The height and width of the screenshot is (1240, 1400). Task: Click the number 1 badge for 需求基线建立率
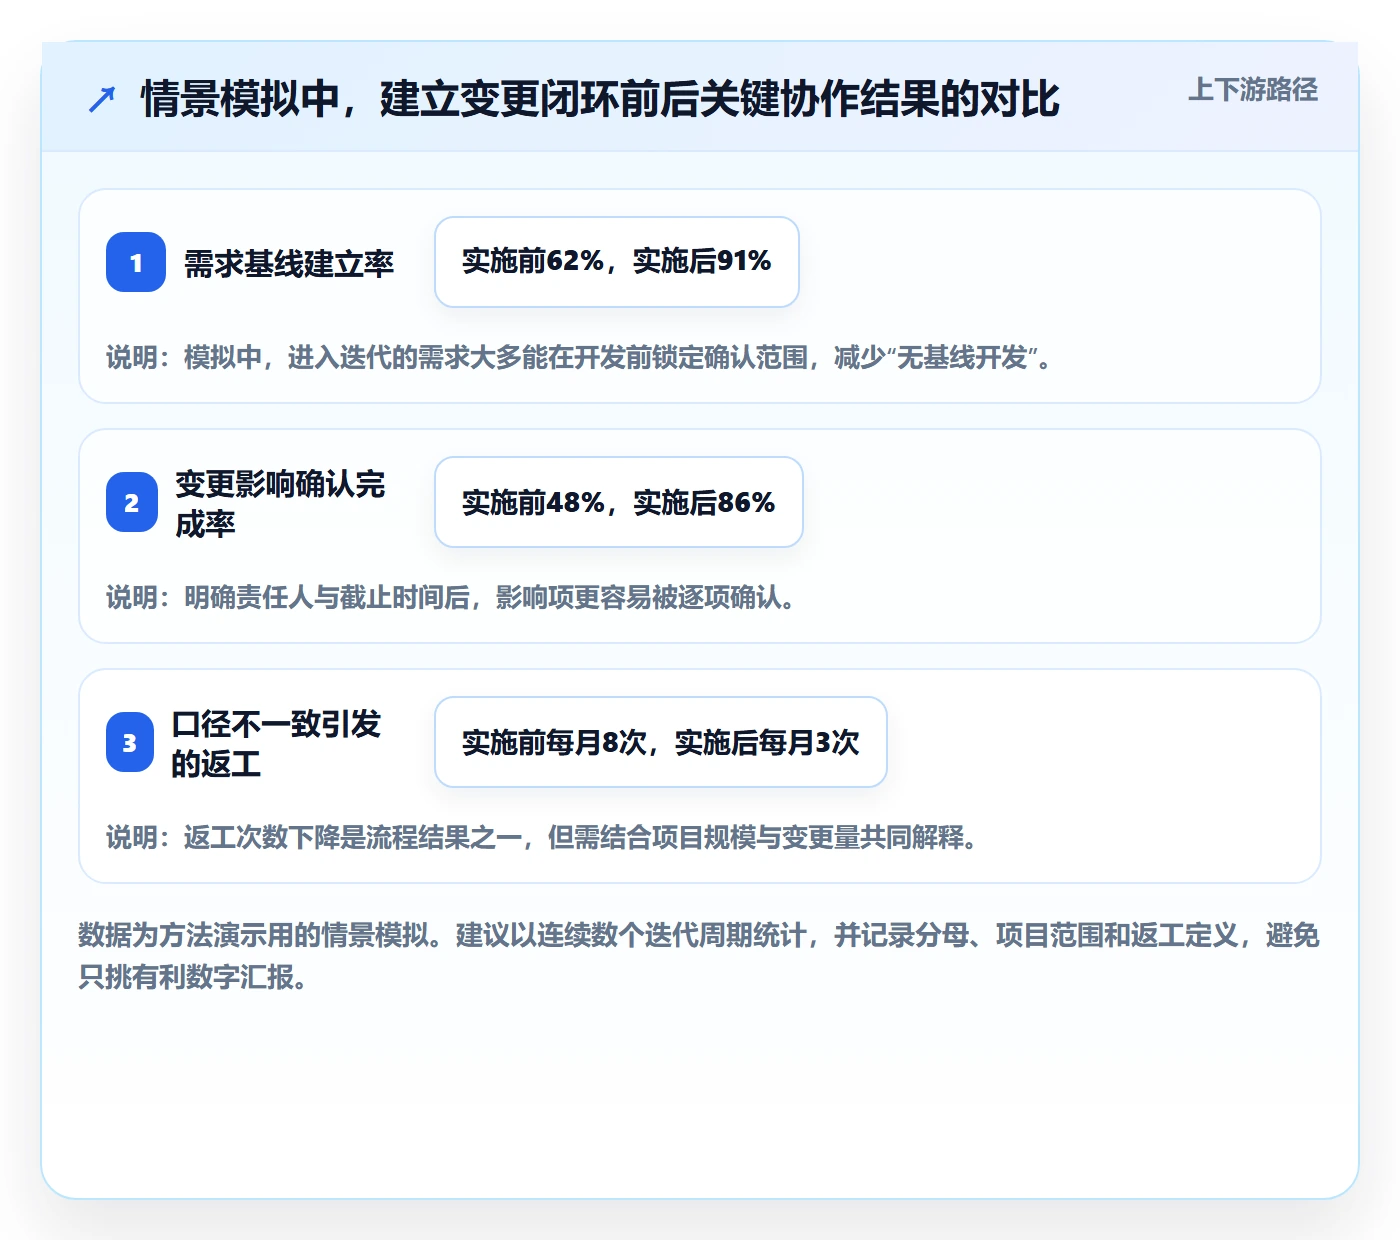136,262
